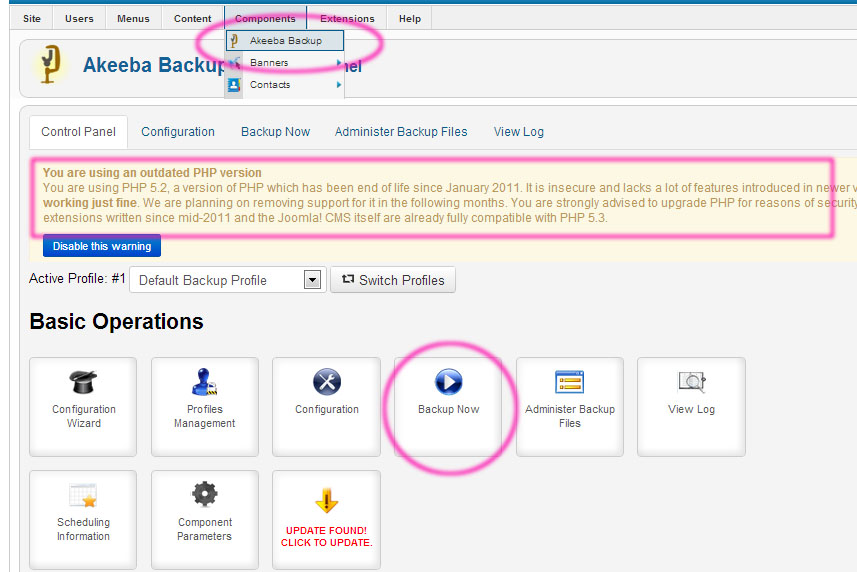
Task: Open the Users menu
Action: (x=79, y=19)
